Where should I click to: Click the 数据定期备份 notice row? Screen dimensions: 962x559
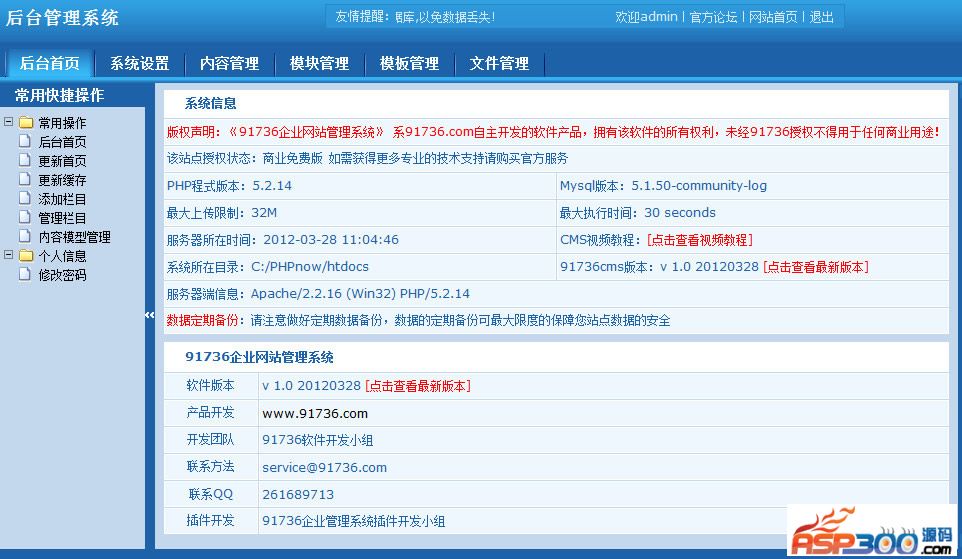[x=556, y=320]
